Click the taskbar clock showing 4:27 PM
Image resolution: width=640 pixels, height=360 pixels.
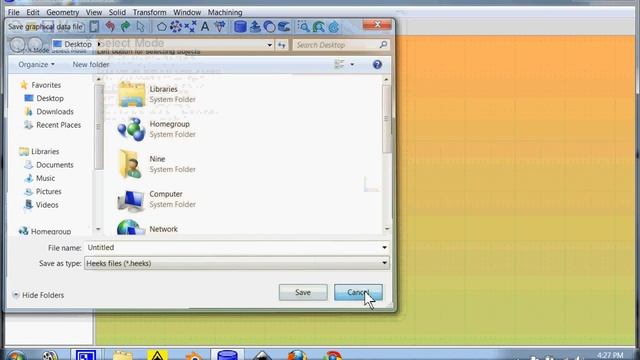point(610,356)
